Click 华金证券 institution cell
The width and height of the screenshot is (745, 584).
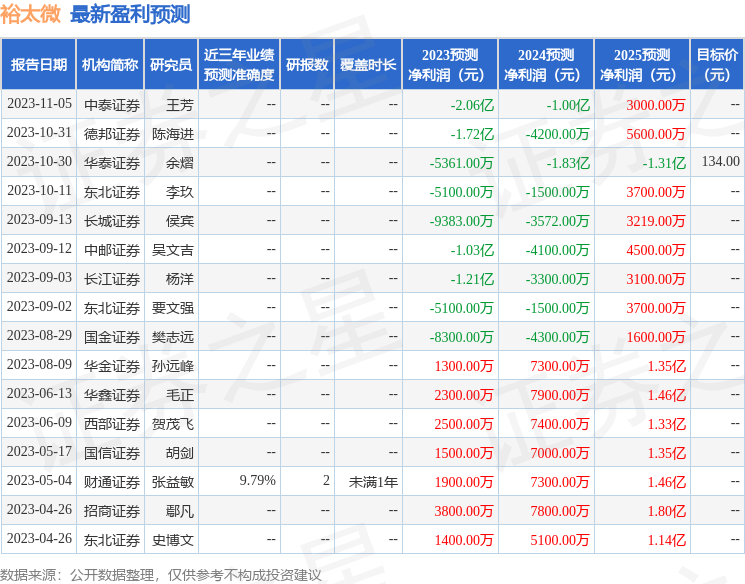112,366
